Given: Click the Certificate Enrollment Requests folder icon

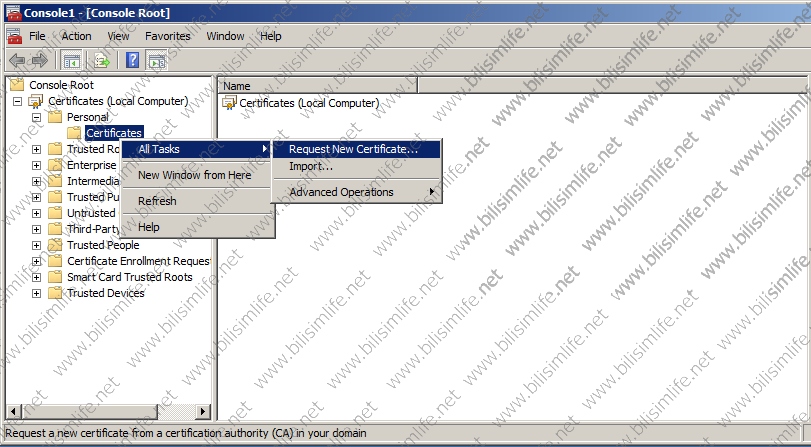Looking at the screenshot, I should (55, 261).
